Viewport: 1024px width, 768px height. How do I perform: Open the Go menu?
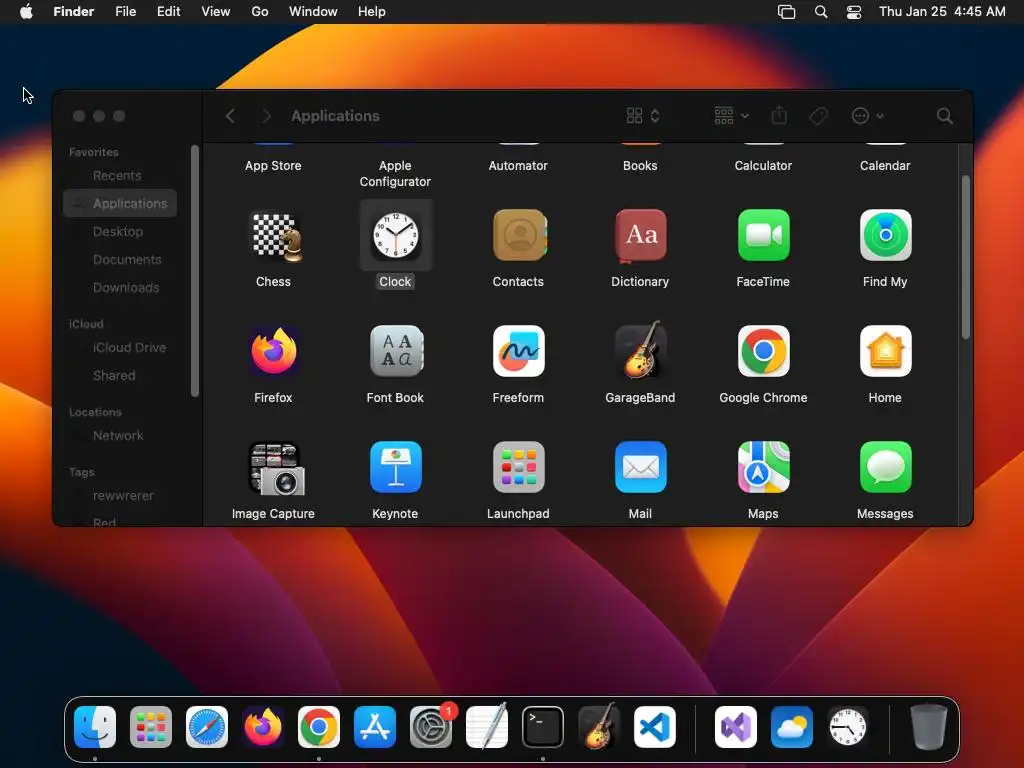pos(260,11)
